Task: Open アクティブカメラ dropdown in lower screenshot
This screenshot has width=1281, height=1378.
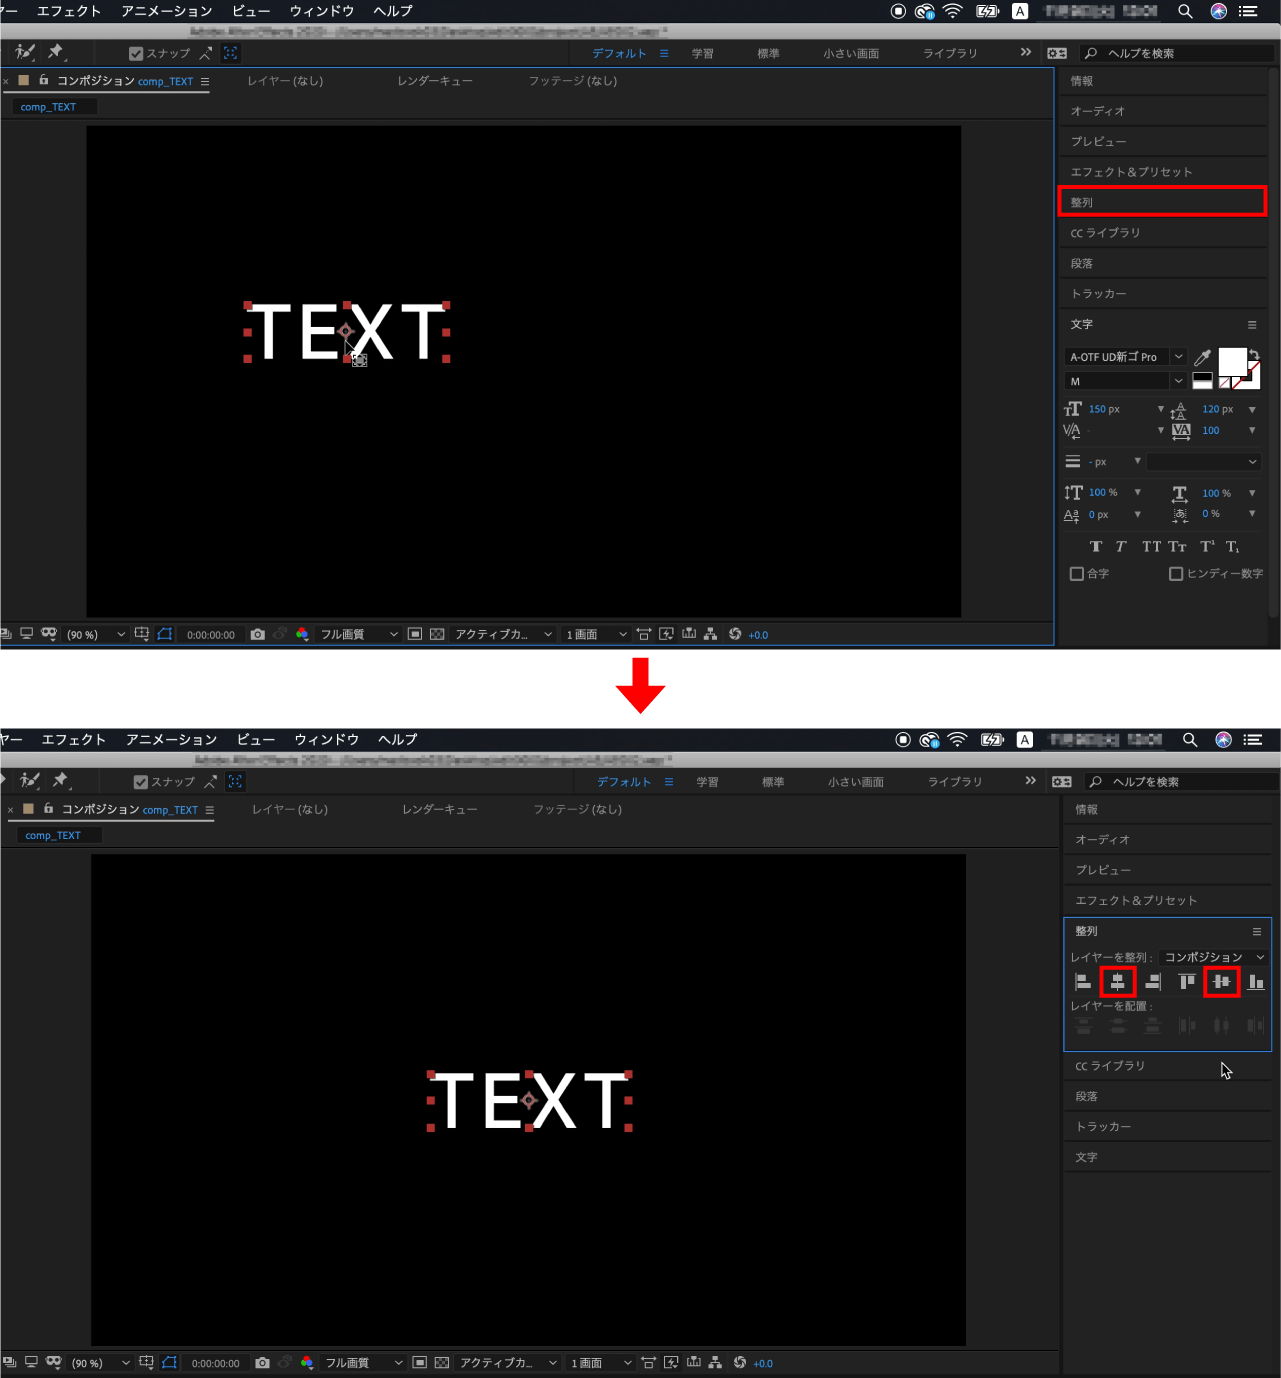Action: pos(508,1363)
